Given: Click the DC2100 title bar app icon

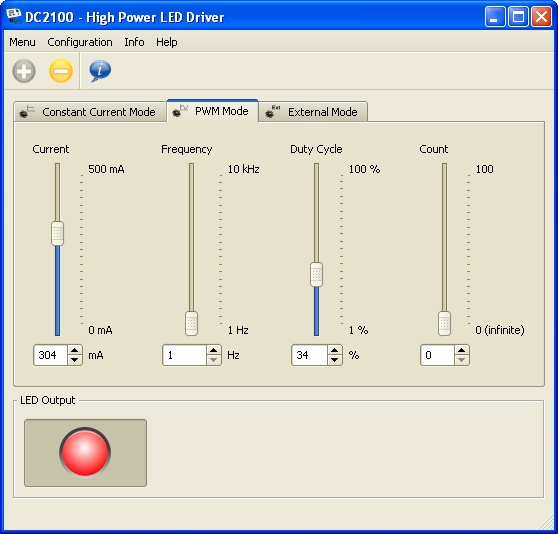Looking at the screenshot, I should coord(14,17).
